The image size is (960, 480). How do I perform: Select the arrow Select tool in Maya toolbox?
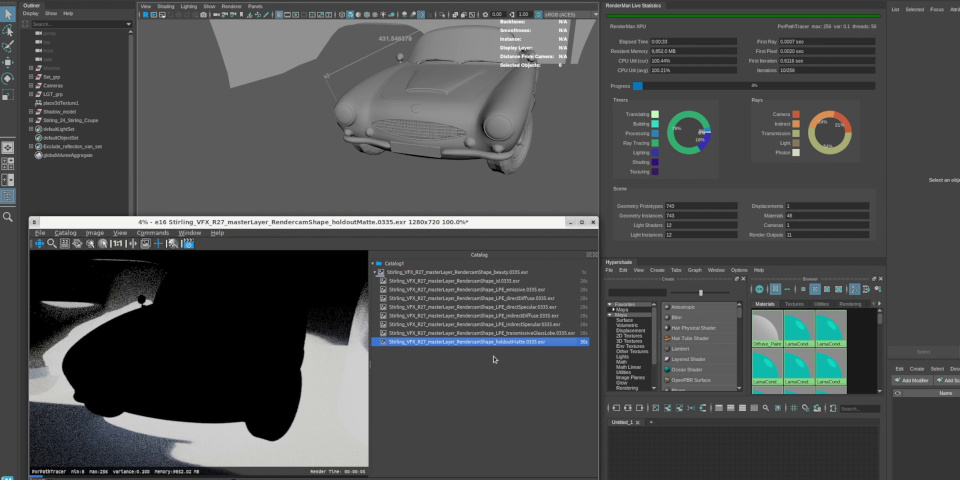click(8, 13)
